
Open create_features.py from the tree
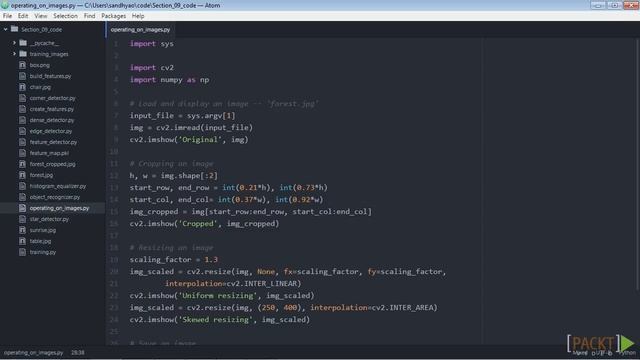point(52,109)
